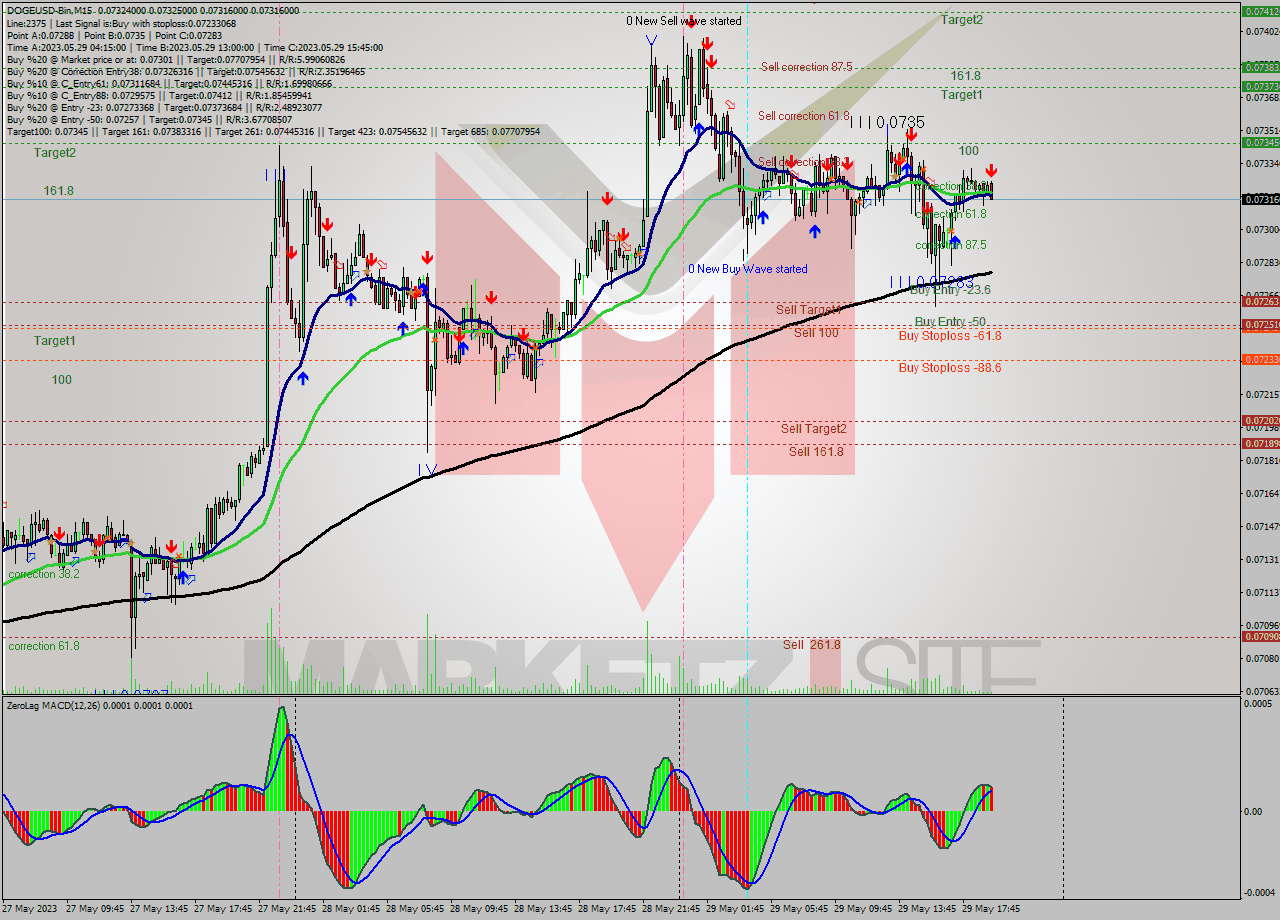Click the '27 May 17:45' time label

click(x=223, y=909)
